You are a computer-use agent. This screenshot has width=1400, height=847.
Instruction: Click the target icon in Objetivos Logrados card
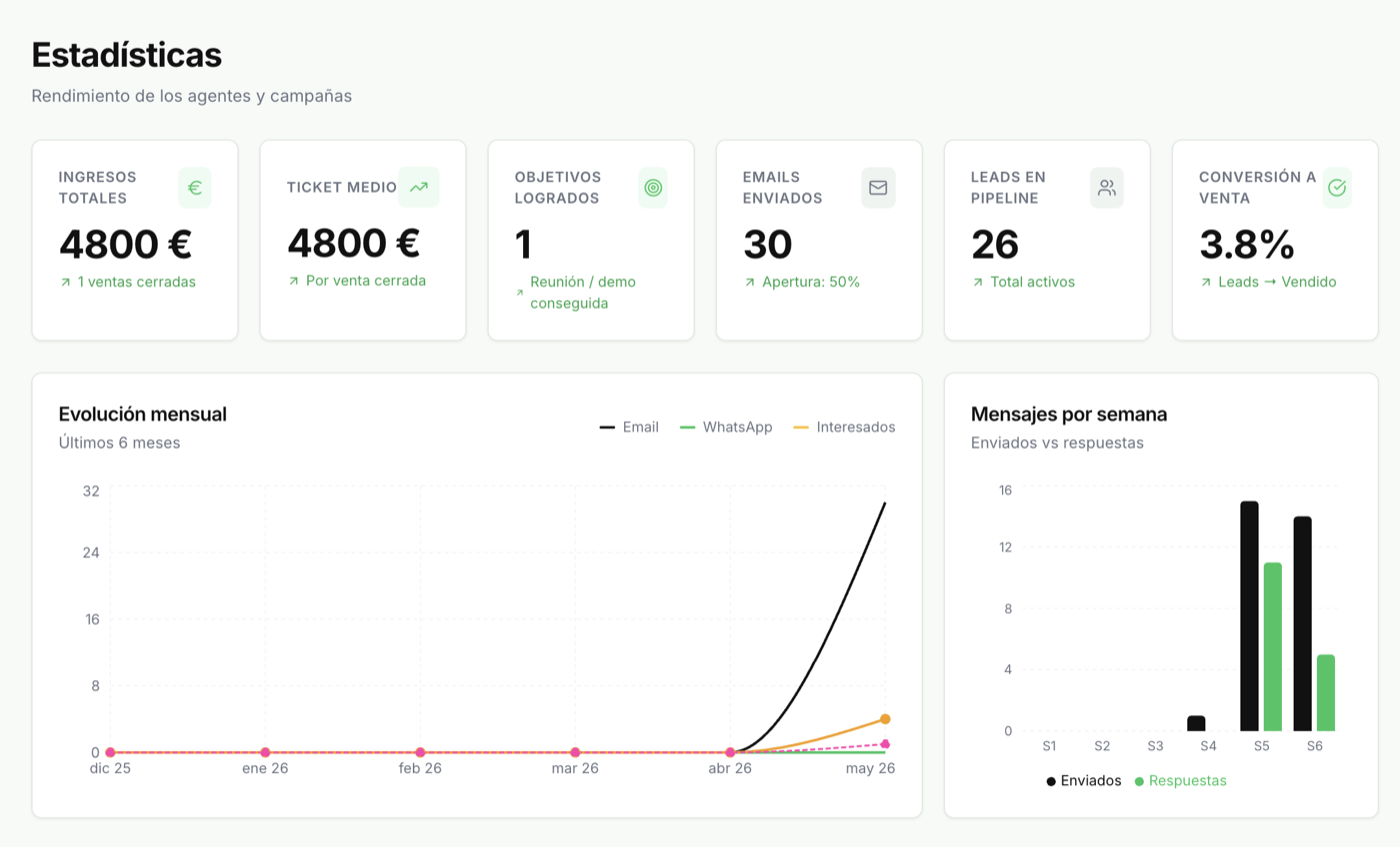(653, 187)
